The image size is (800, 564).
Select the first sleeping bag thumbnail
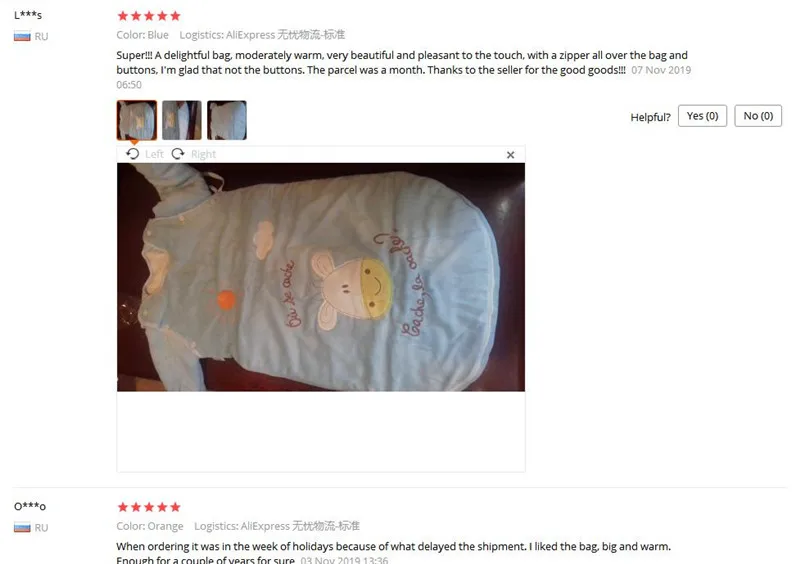coord(137,120)
